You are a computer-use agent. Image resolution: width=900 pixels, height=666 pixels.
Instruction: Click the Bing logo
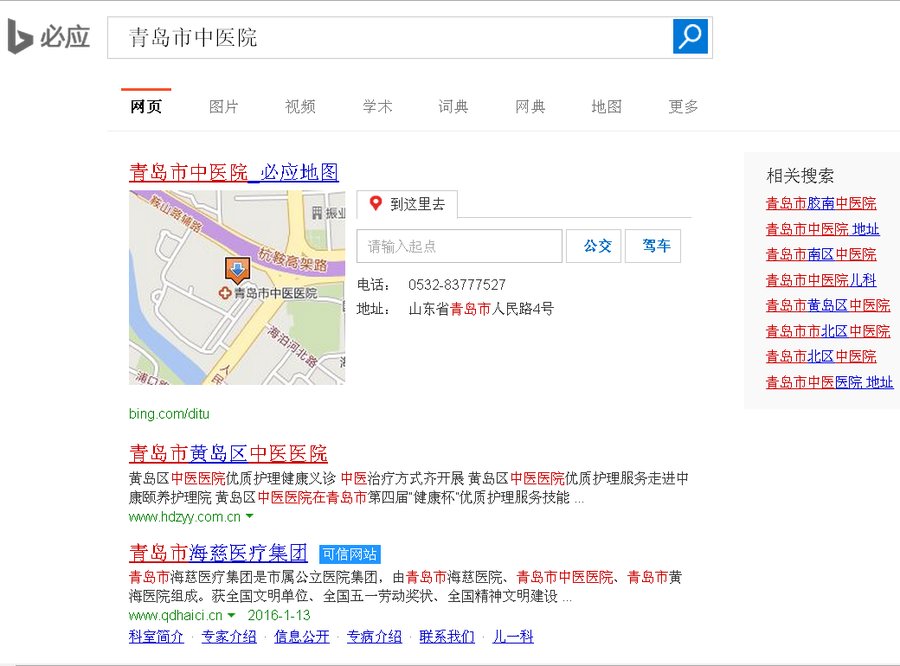click(49, 38)
